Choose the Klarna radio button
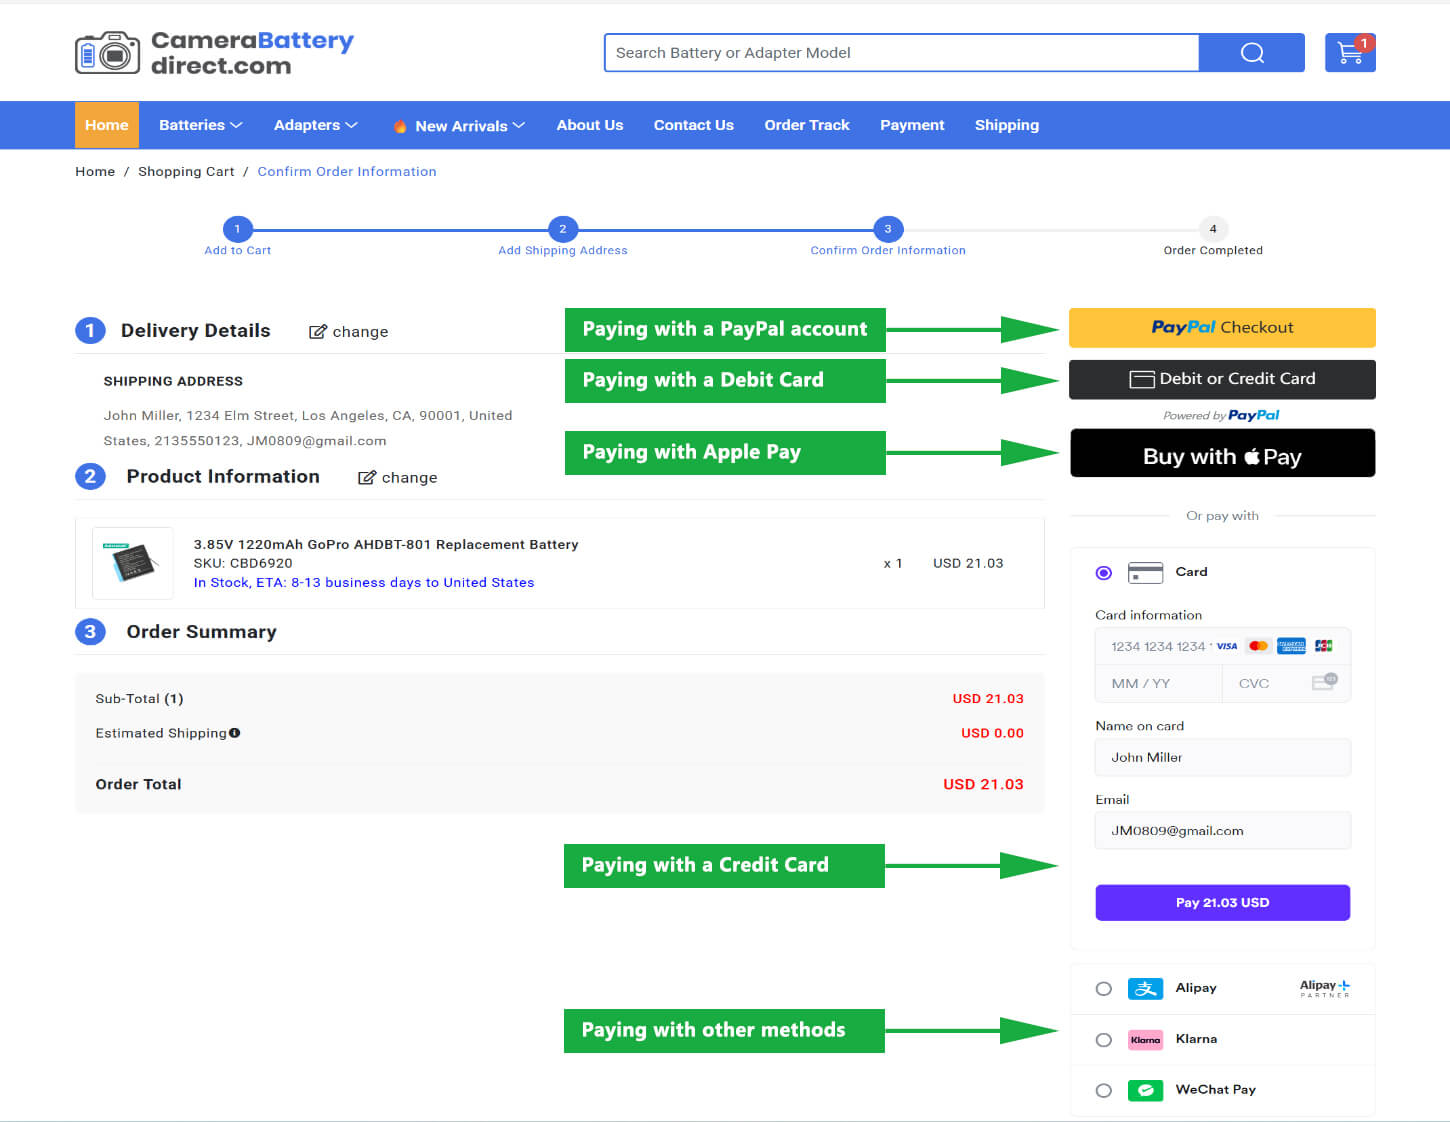 [x=1104, y=1040]
